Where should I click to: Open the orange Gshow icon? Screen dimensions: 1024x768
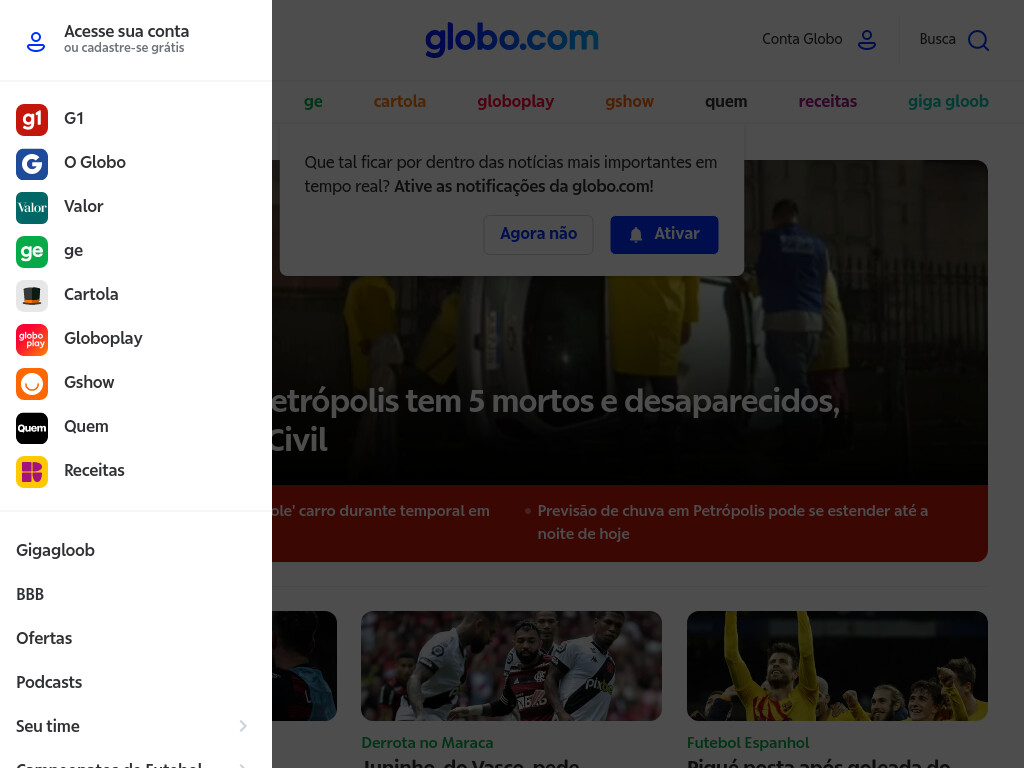click(32, 384)
